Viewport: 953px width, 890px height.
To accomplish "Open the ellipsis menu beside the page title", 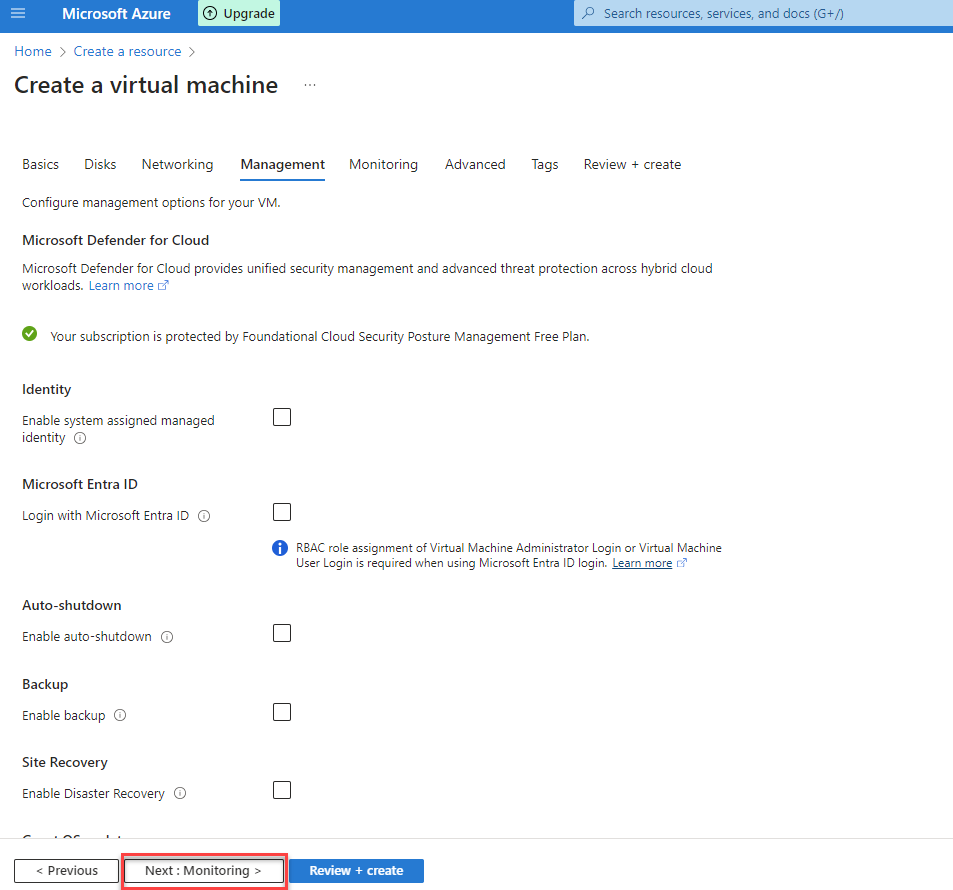I will click(x=310, y=84).
